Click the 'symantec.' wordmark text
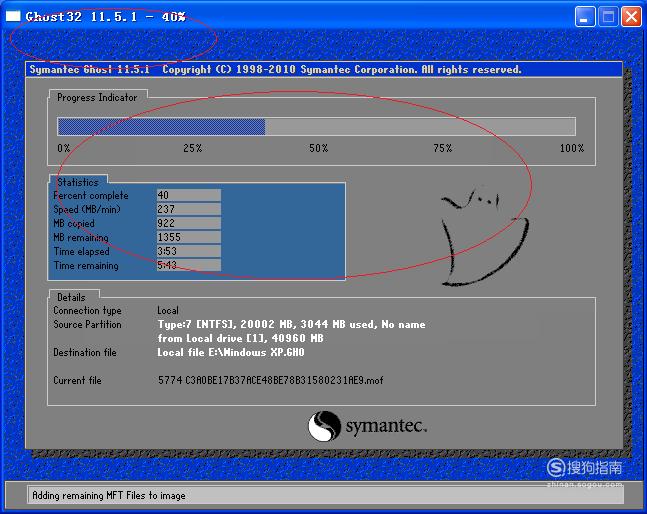The height and width of the screenshot is (514, 647). click(x=386, y=426)
